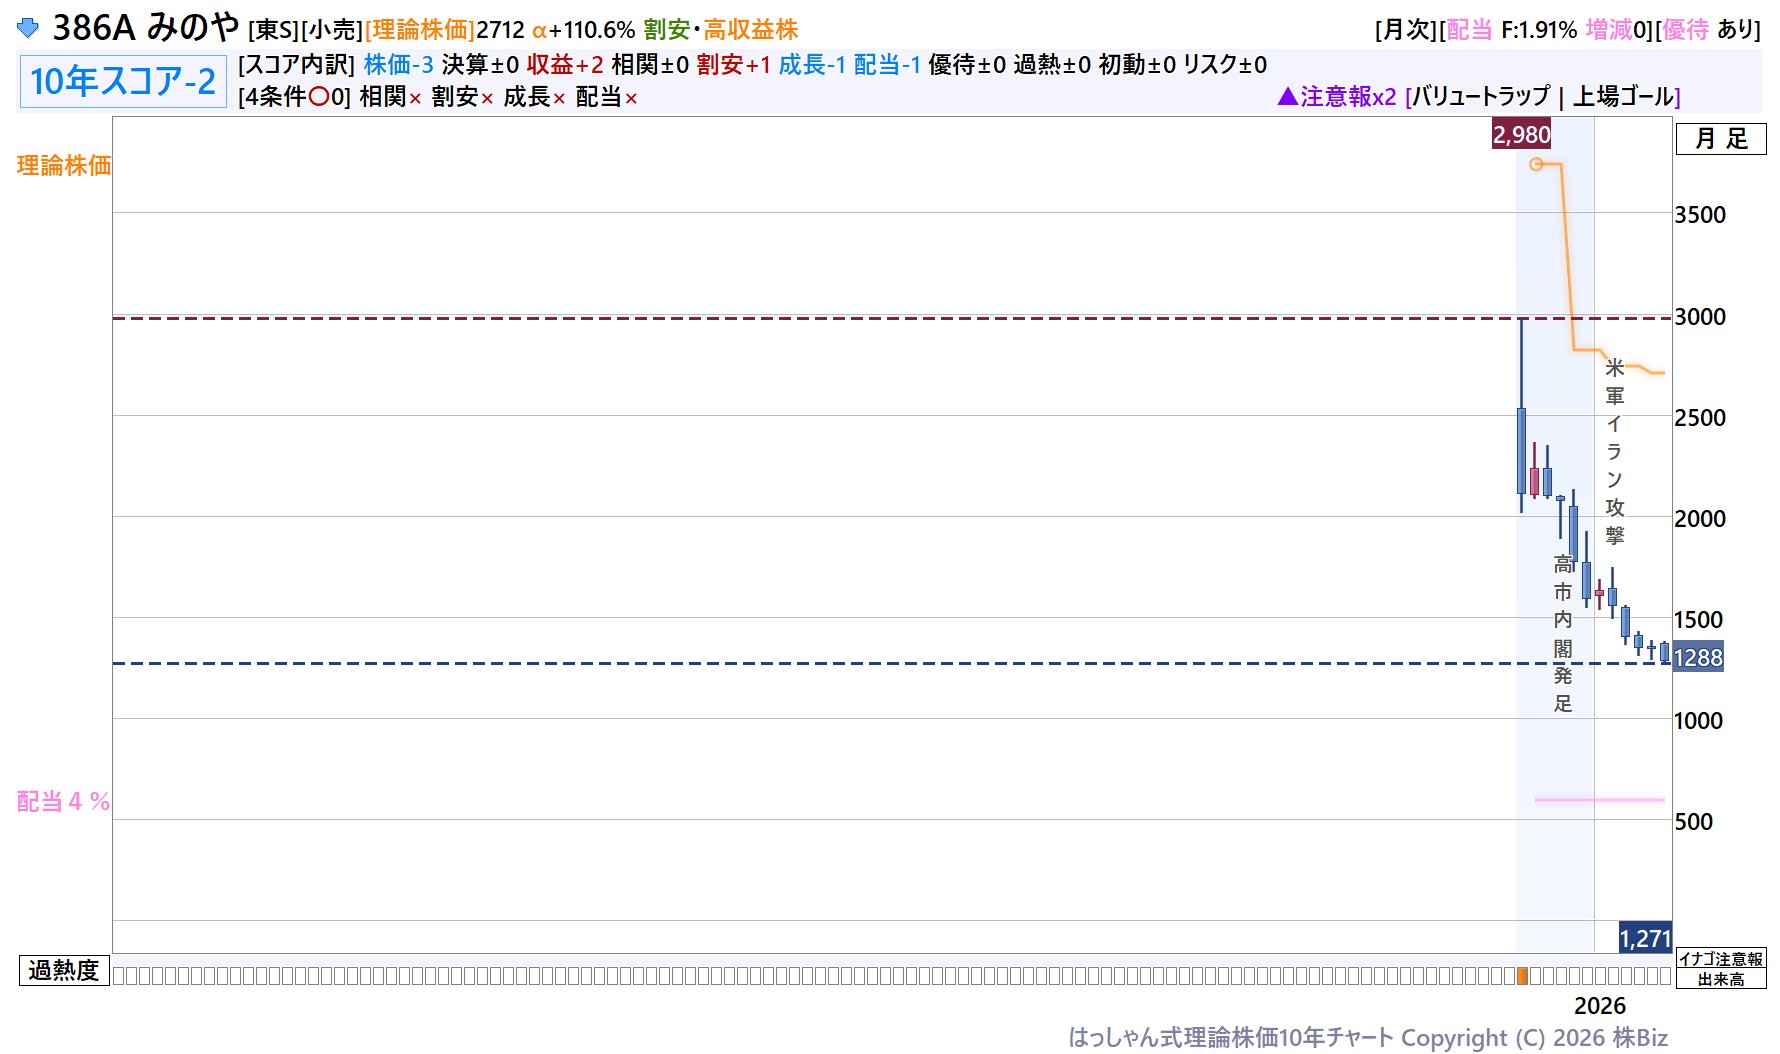Click the 割安+1 score item

tap(734, 65)
